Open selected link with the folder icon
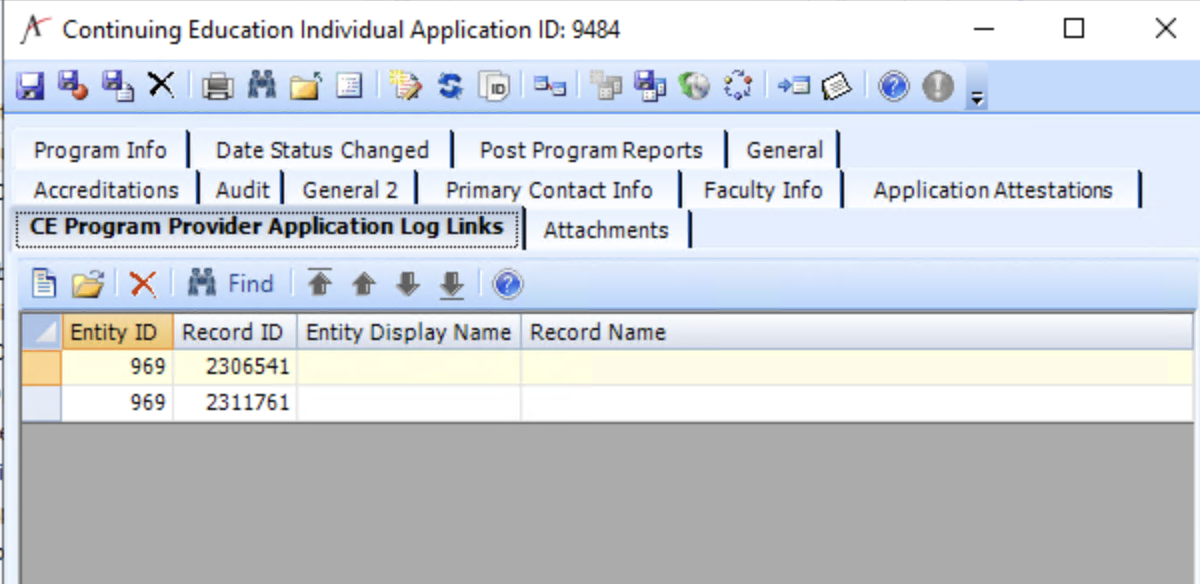 87,283
